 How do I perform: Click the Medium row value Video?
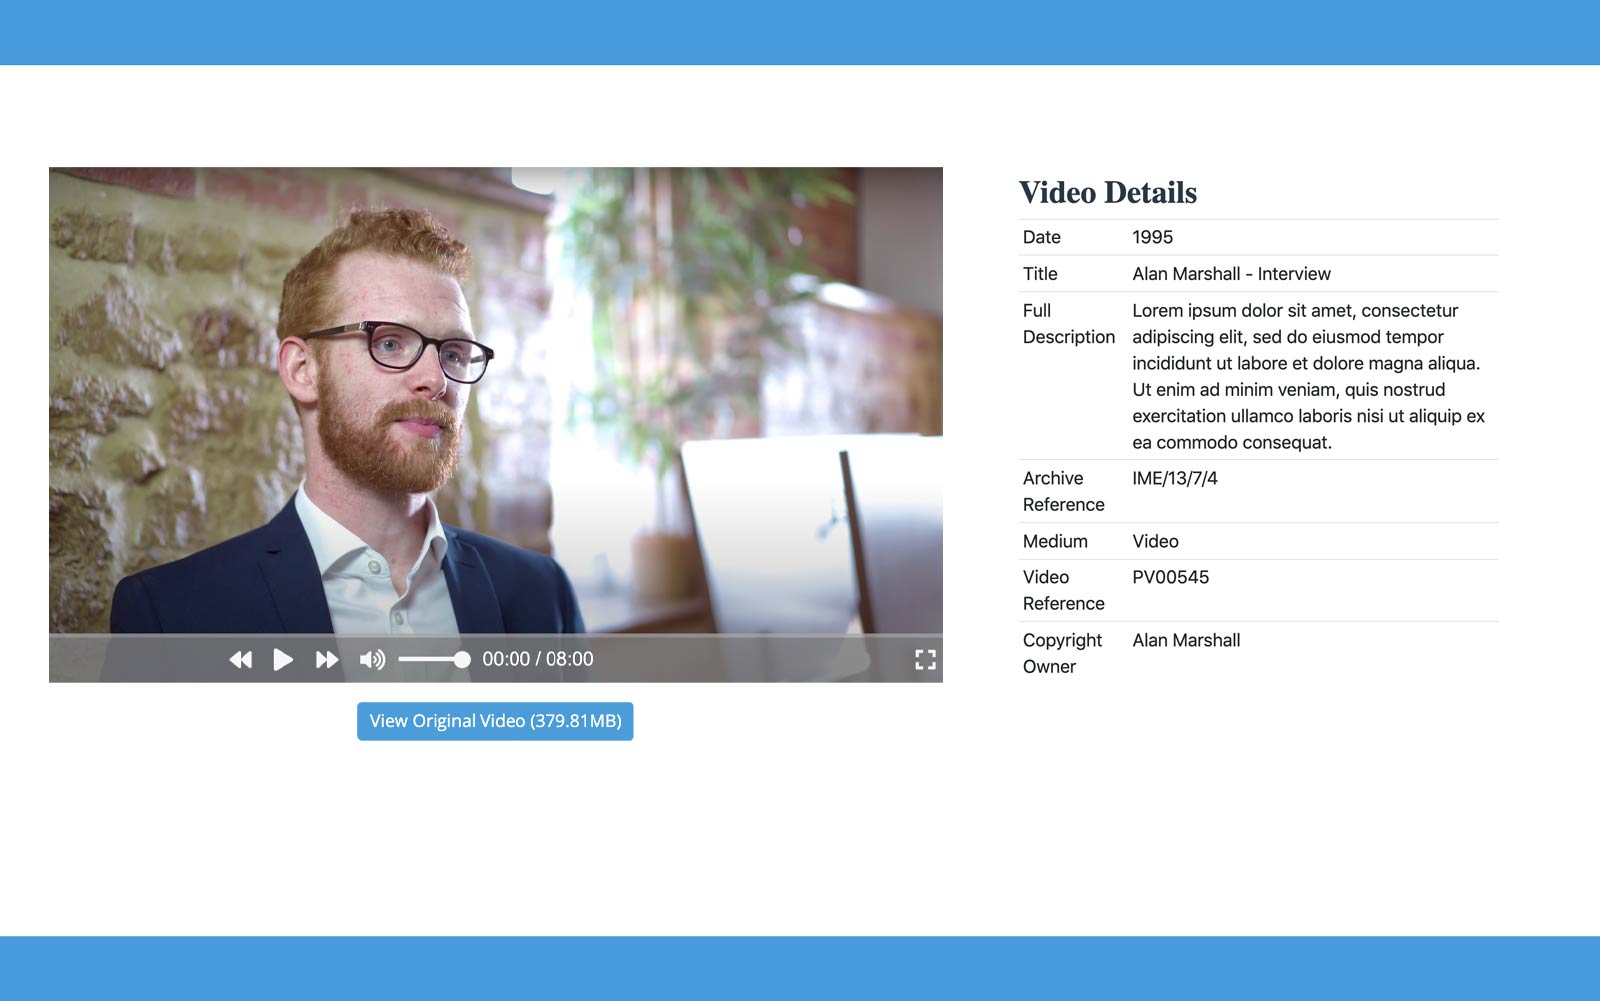(1155, 542)
